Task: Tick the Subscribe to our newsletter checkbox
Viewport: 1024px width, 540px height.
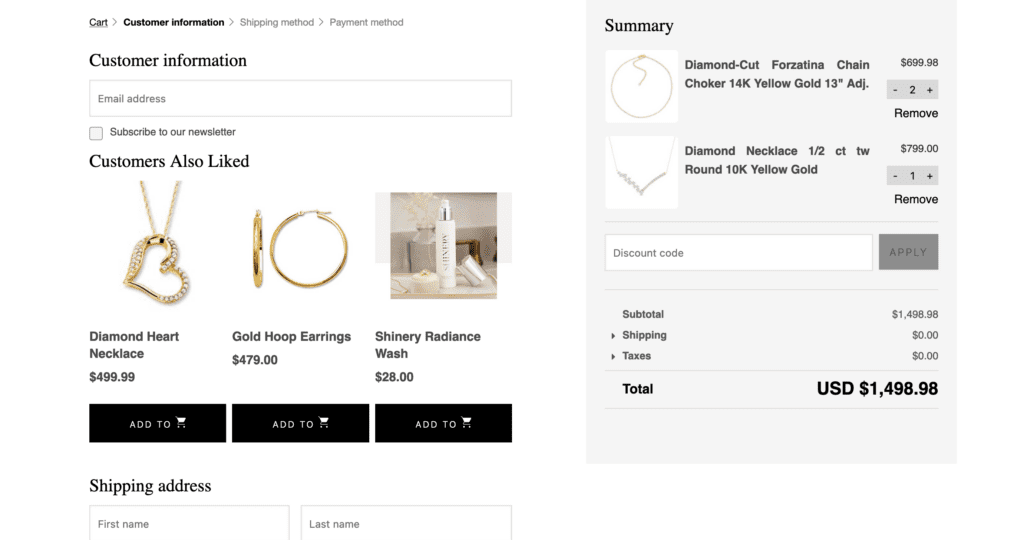Action: tap(96, 133)
